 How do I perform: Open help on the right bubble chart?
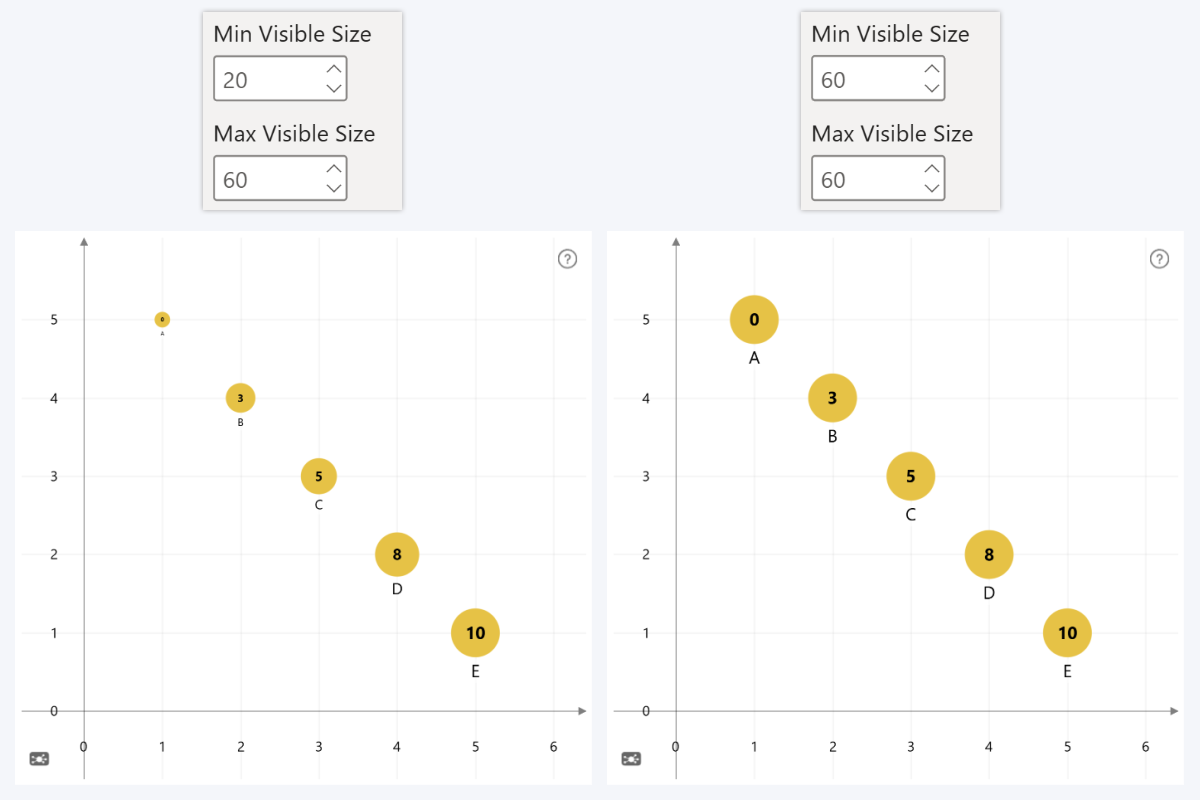tap(1159, 258)
